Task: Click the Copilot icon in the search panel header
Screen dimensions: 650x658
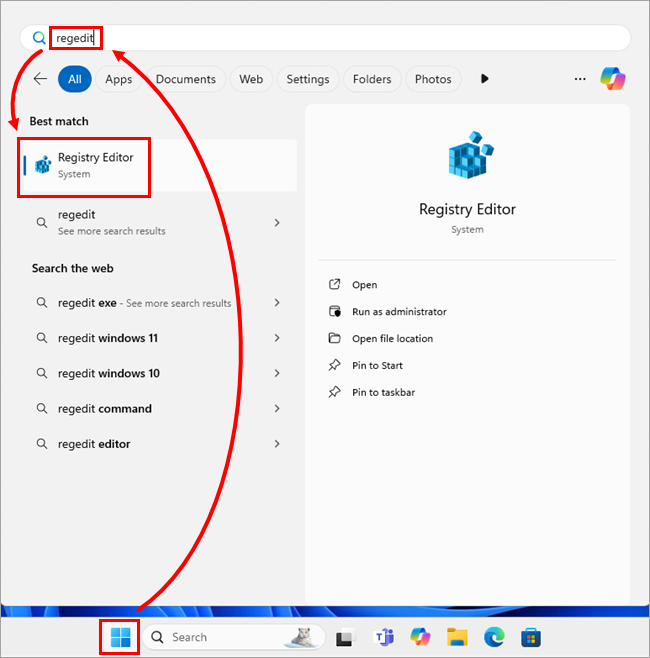Action: (x=612, y=79)
